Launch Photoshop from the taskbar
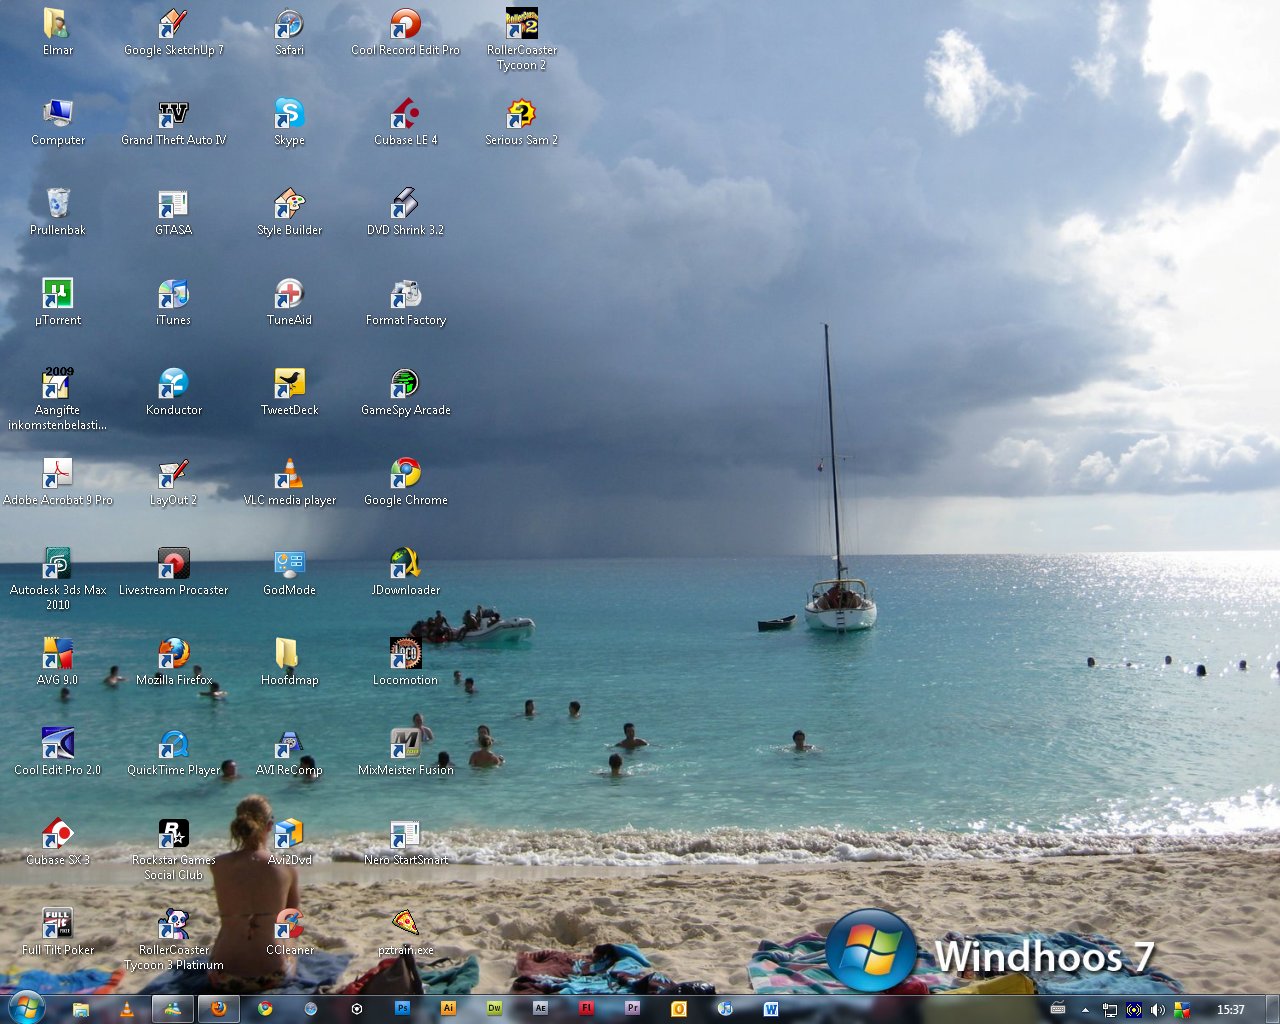 [402, 1009]
